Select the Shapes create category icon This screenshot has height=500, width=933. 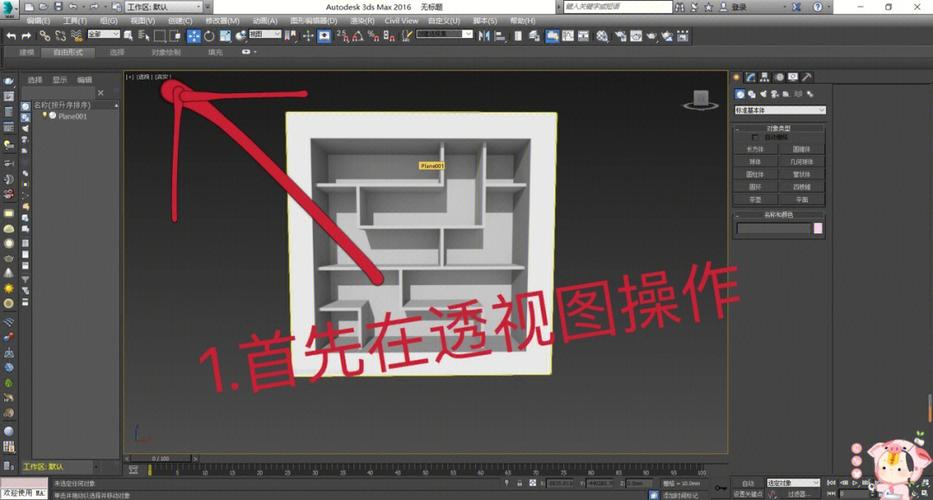(x=751, y=94)
